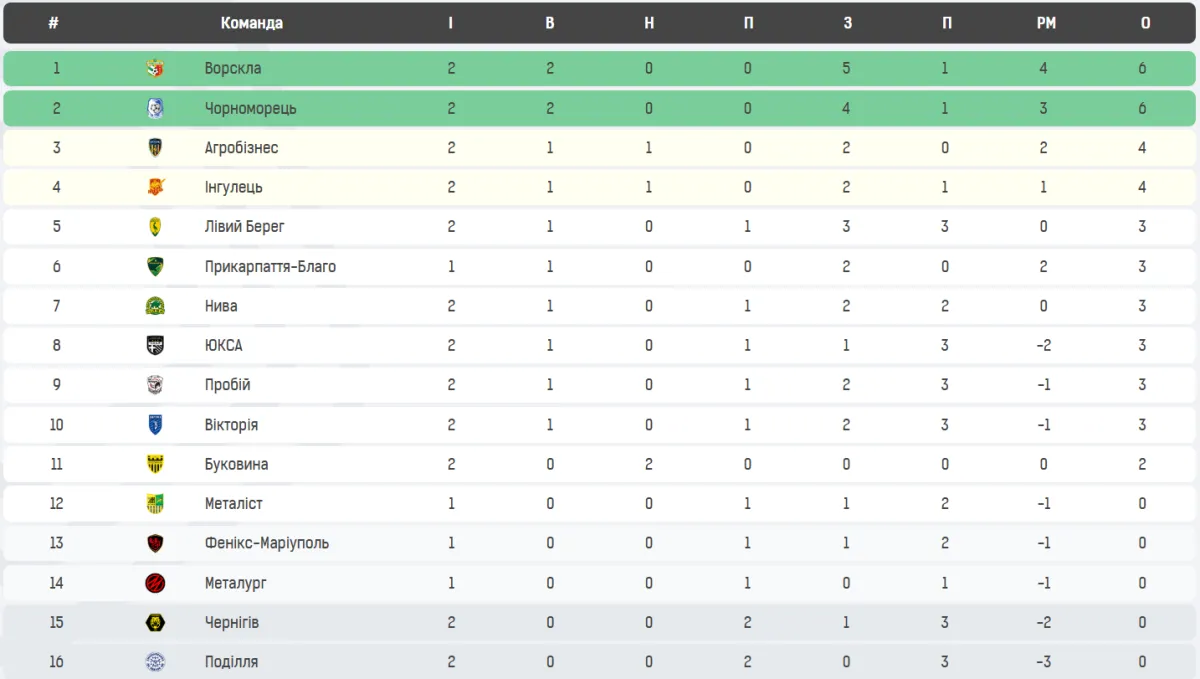Click the Ворскла team logo
The image size is (1200, 679).
click(x=155, y=69)
